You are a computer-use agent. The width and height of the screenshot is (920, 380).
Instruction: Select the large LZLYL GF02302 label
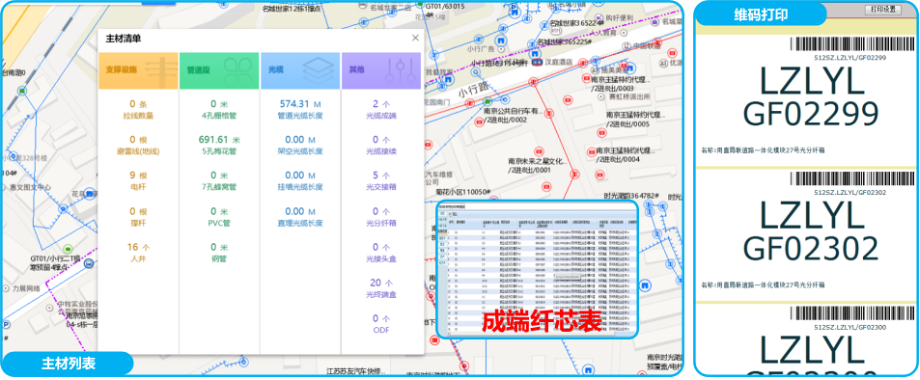click(x=812, y=232)
